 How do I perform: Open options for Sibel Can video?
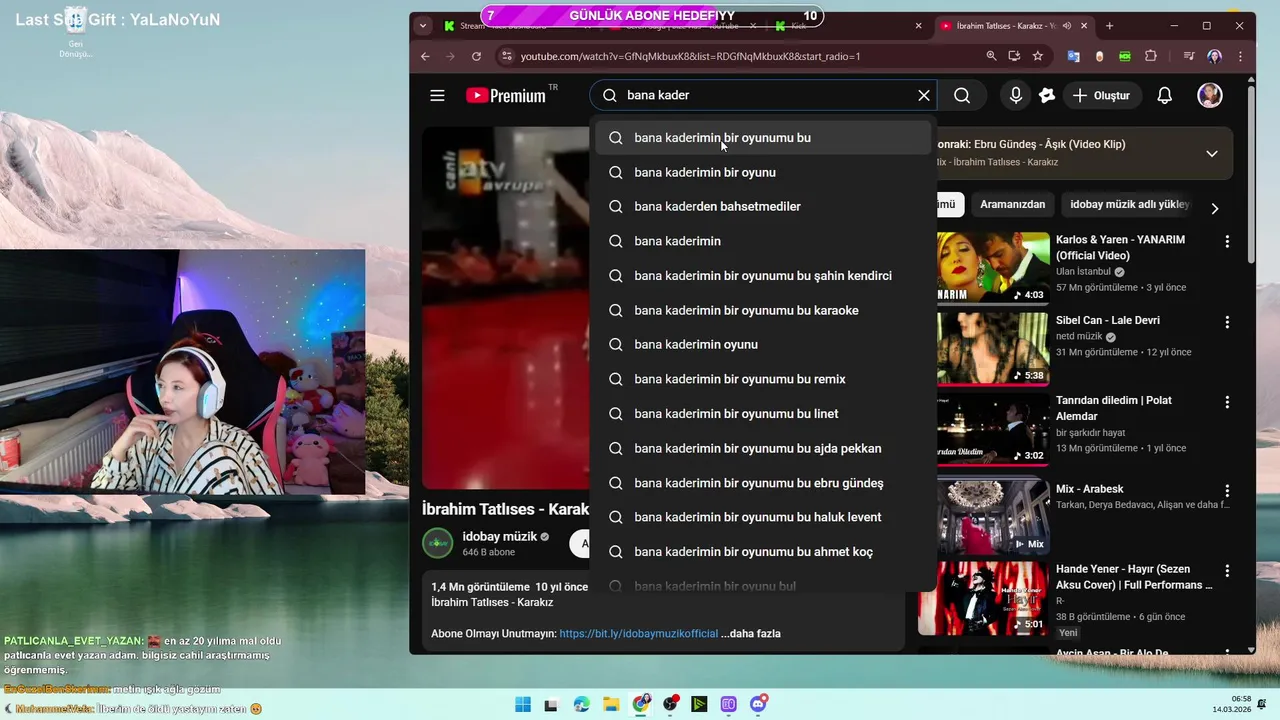click(1227, 322)
